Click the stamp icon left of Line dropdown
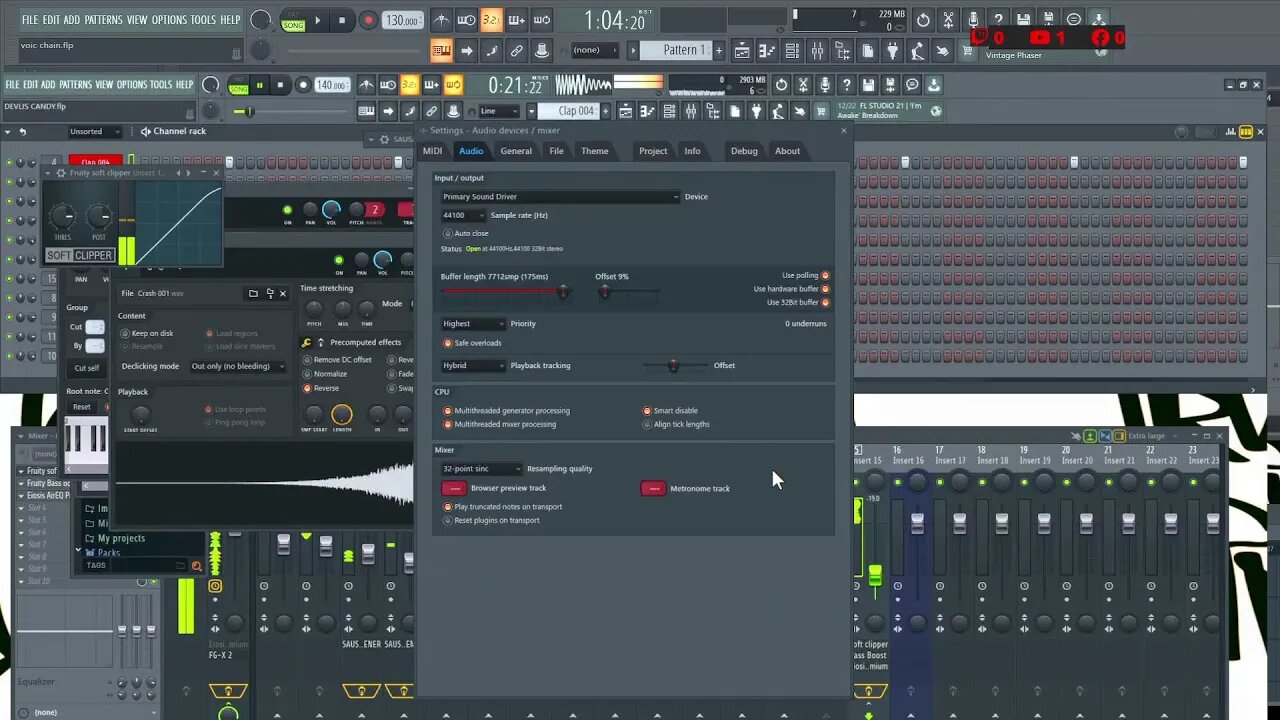 tap(454, 111)
